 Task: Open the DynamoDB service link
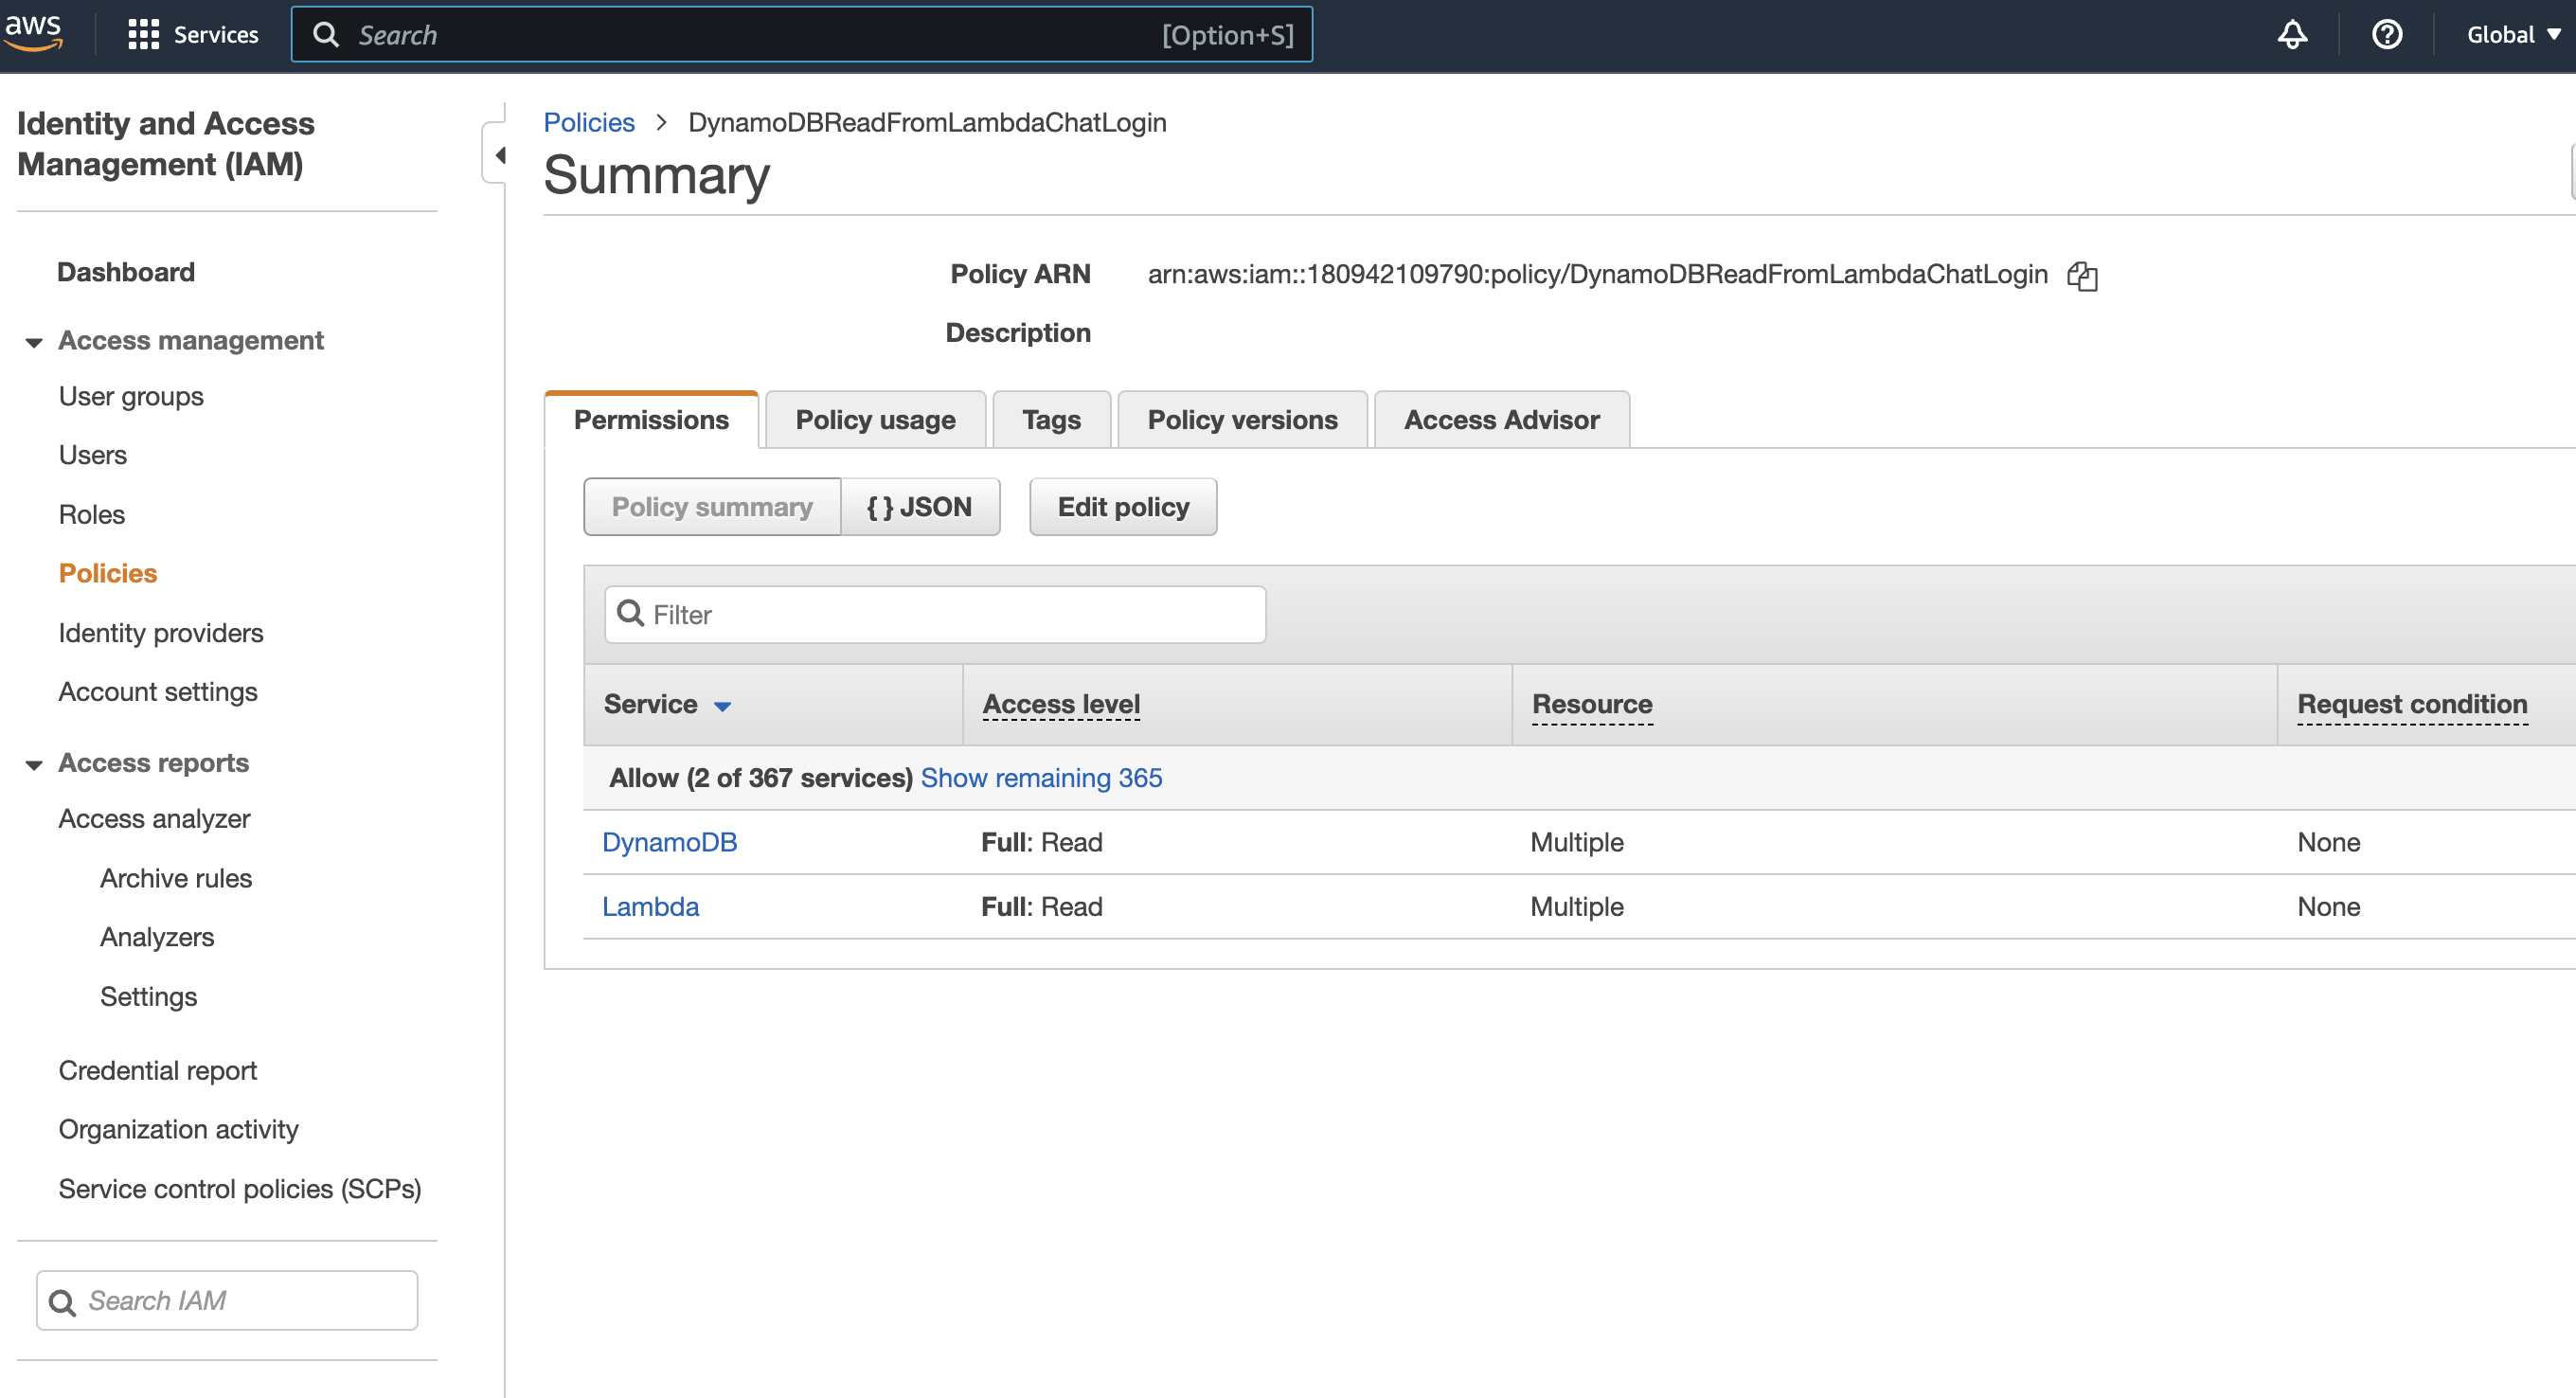tap(669, 842)
